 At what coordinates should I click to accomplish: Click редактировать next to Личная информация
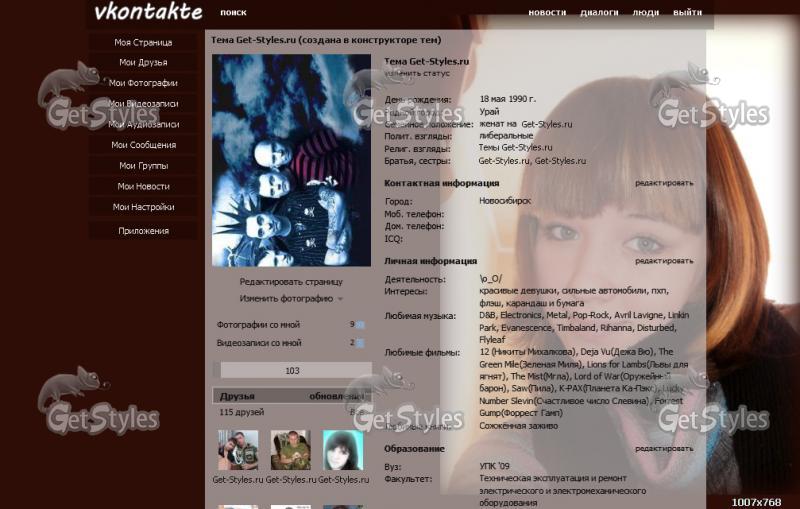(x=664, y=261)
